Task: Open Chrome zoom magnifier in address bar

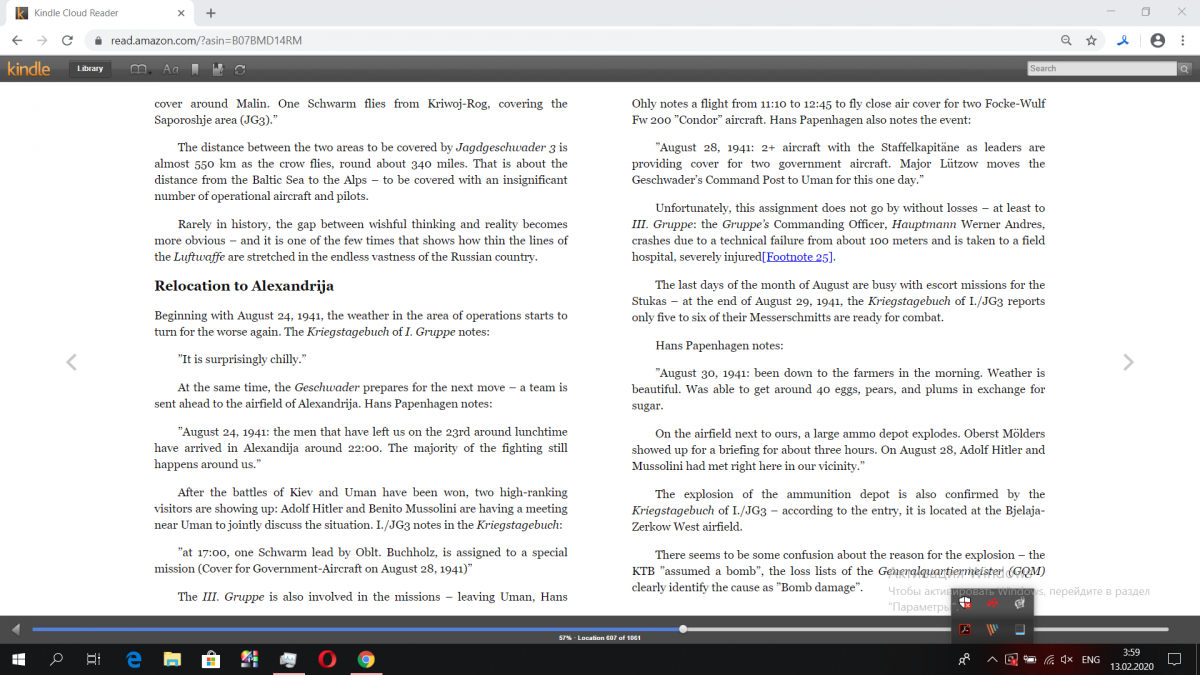Action: coord(1066,40)
